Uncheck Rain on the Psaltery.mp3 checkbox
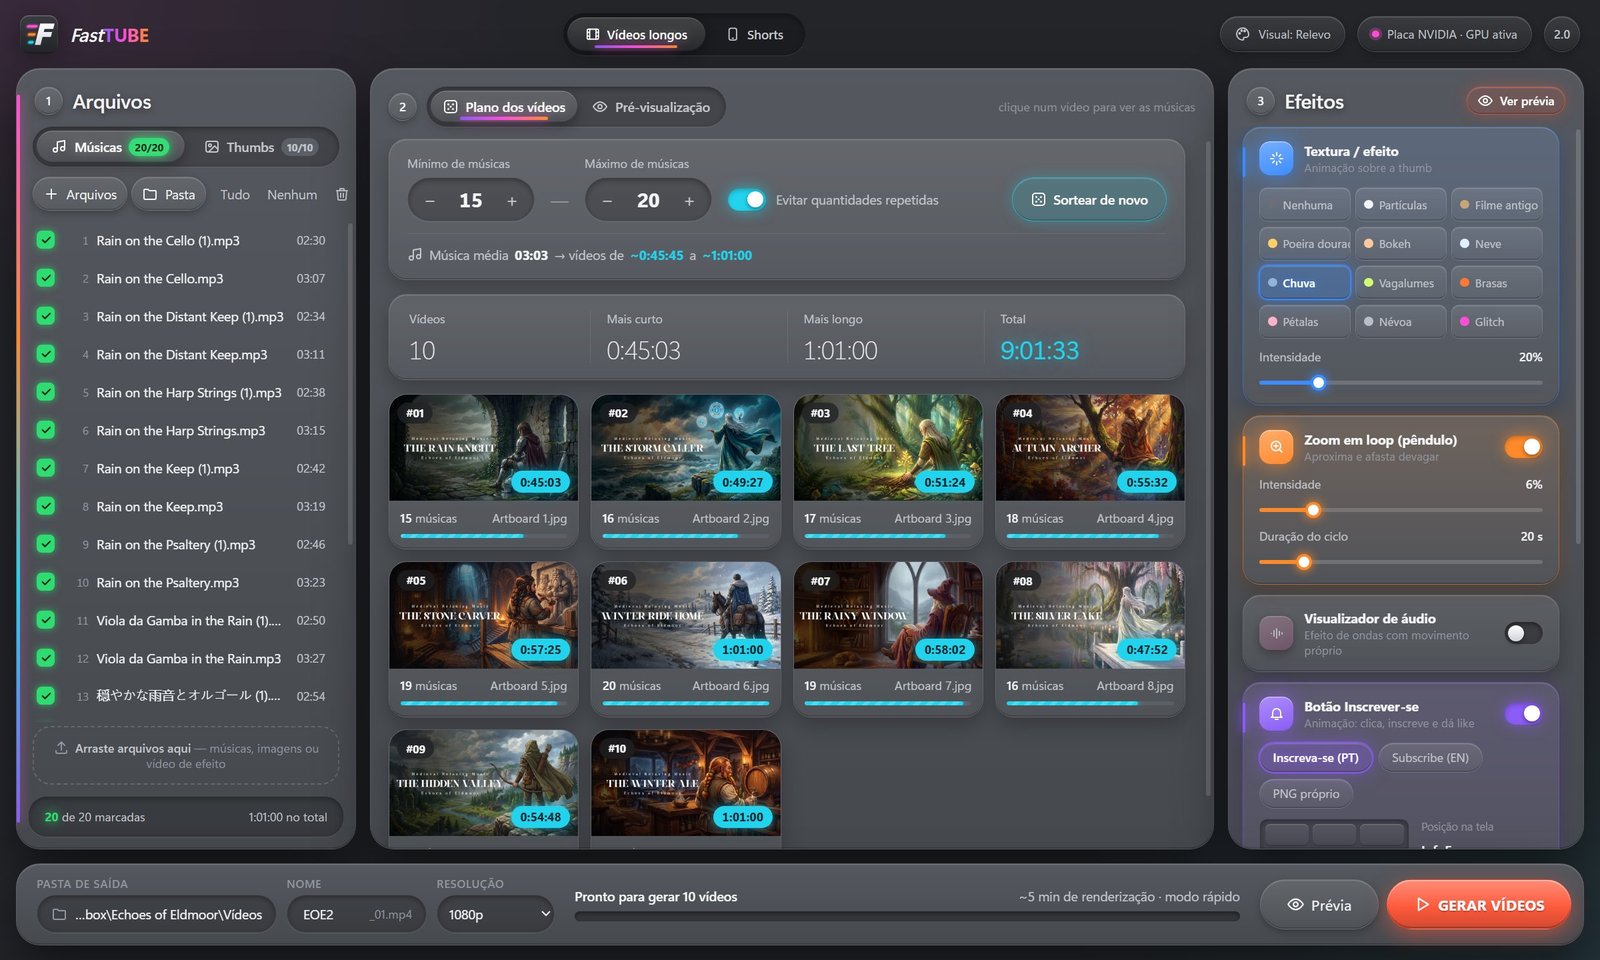Viewport: 1600px width, 960px height. tap(46, 582)
